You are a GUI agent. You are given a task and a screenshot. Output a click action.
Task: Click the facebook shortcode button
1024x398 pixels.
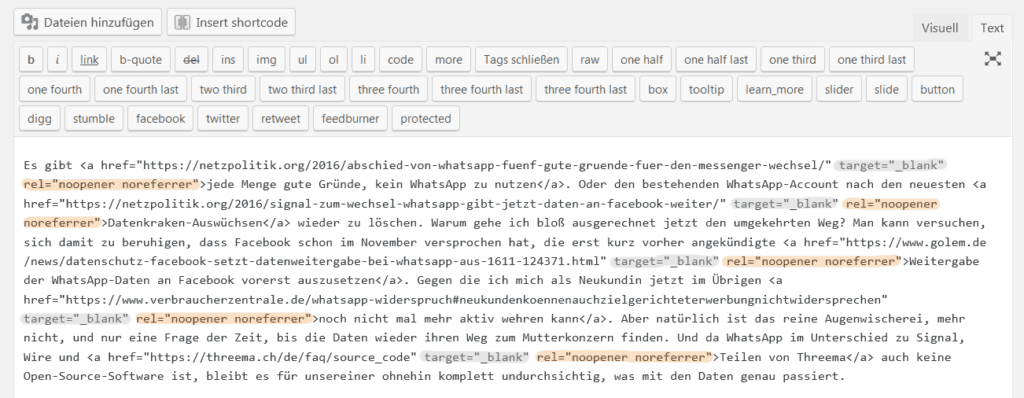pyautogui.click(x=161, y=119)
